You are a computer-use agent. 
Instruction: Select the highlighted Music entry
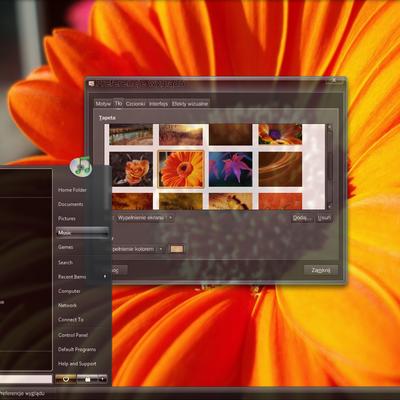82,233
